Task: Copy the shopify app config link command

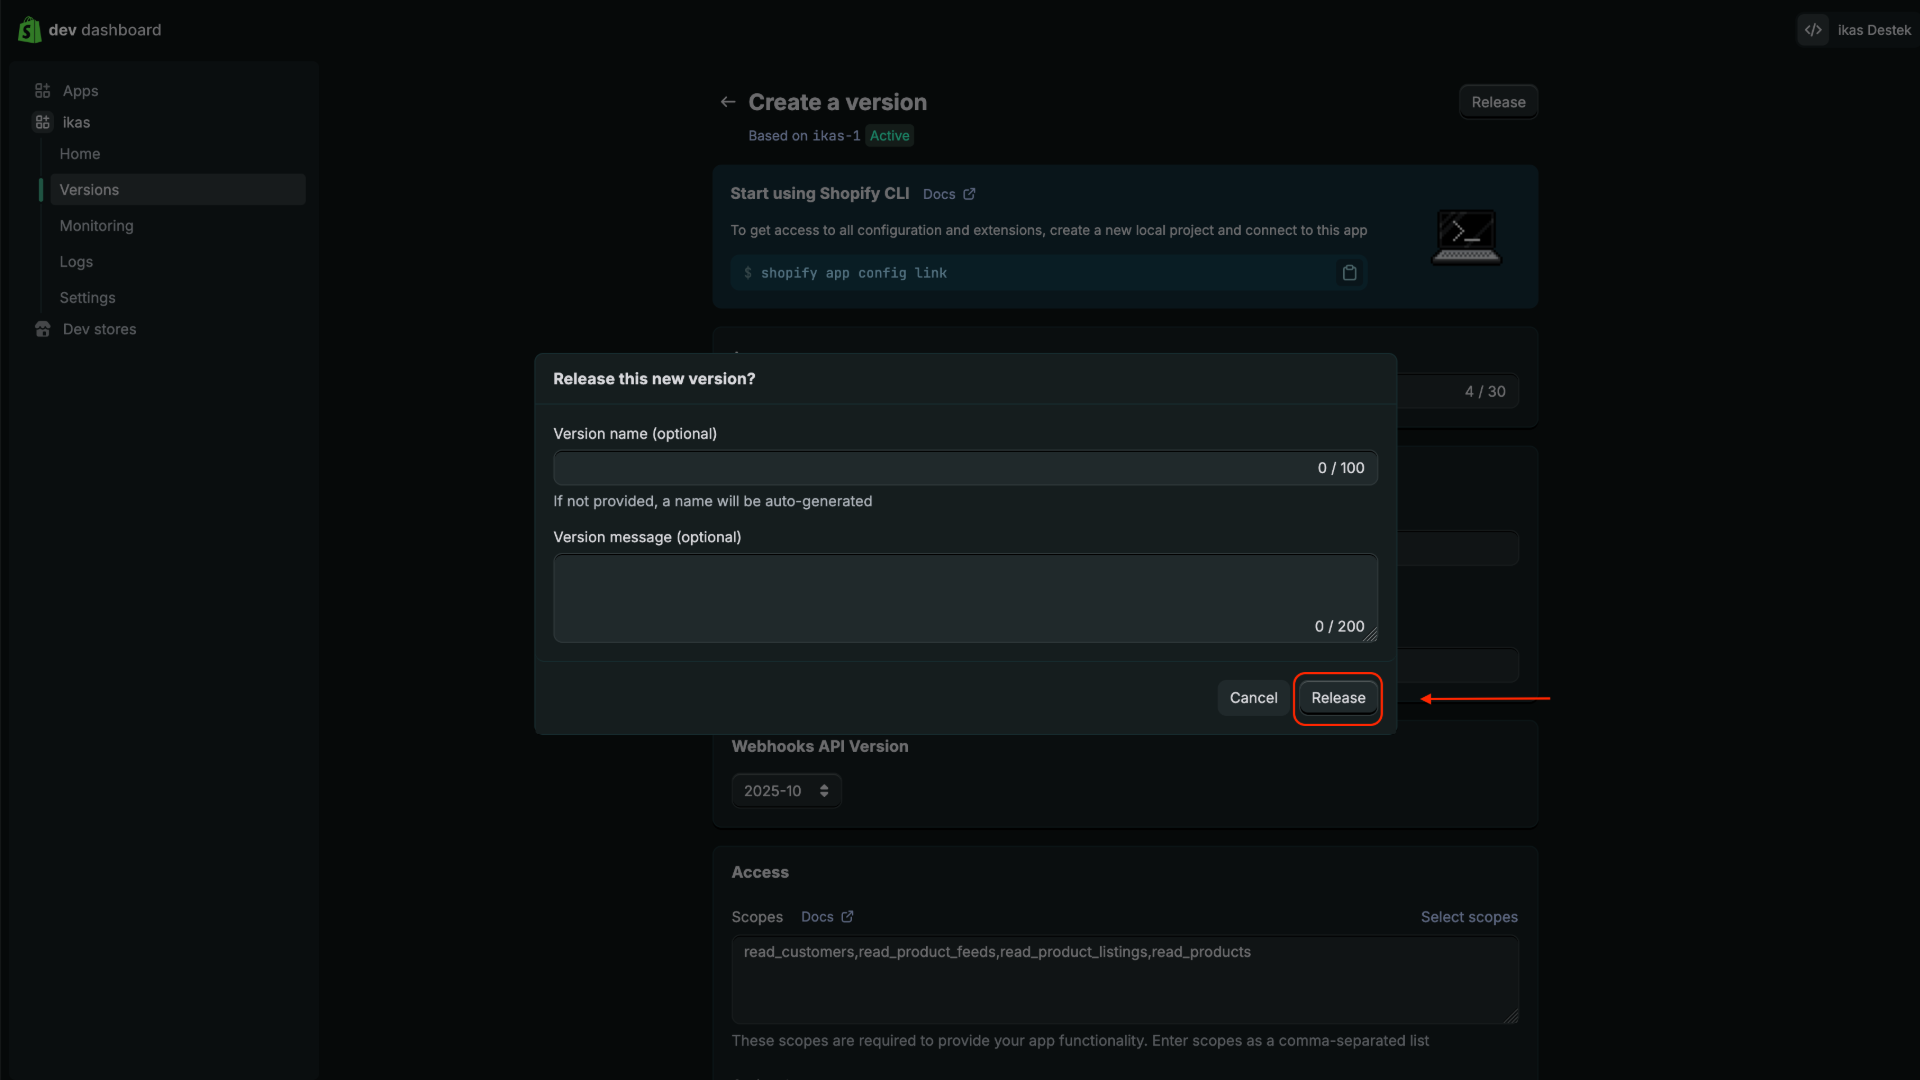Action: coord(1349,273)
